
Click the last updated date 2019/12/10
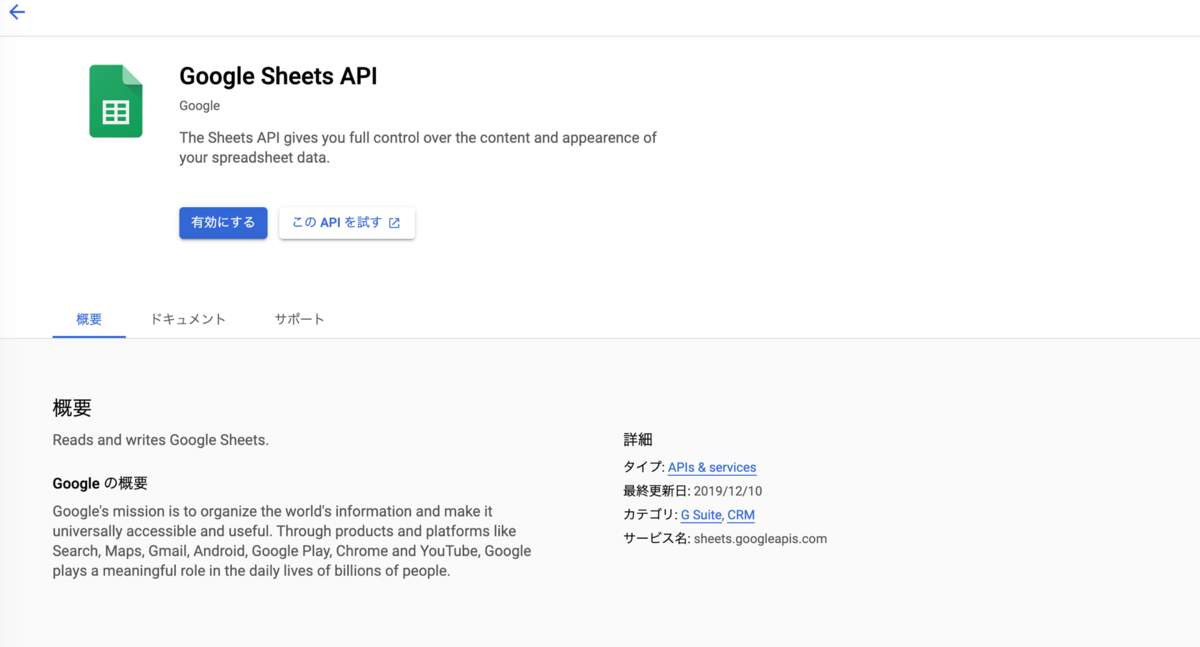coord(728,491)
